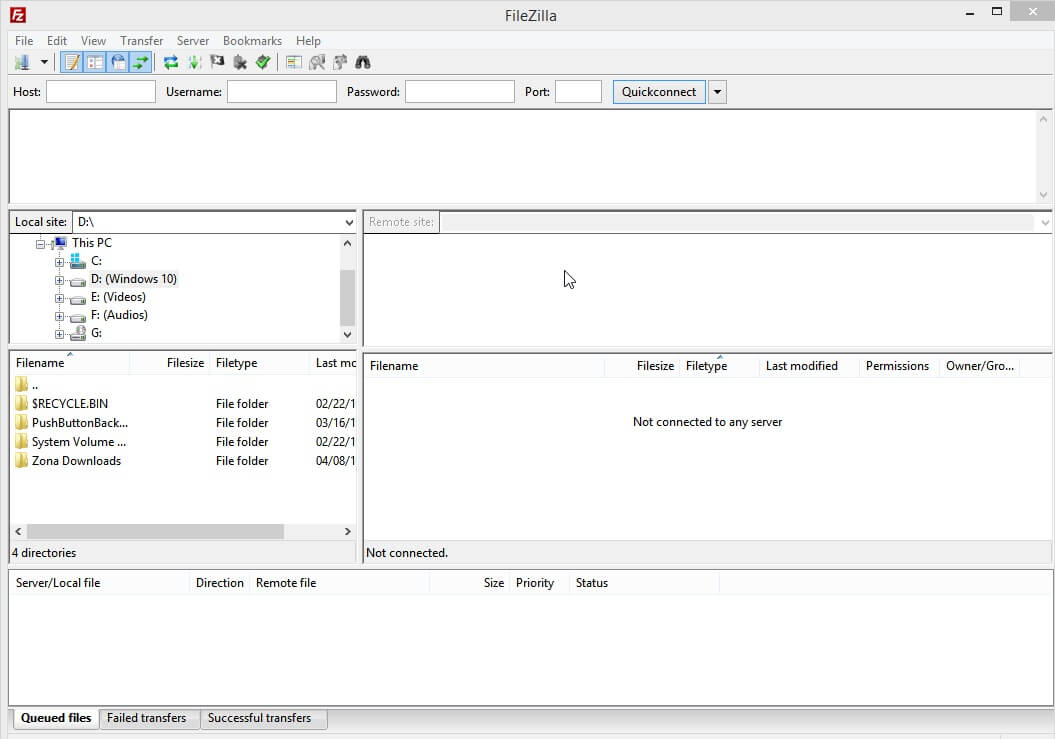Image resolution: width=1055 pixels, height=739 pixels.
Task: Toggle local directory tree view
Action: [x=95, y=63]
